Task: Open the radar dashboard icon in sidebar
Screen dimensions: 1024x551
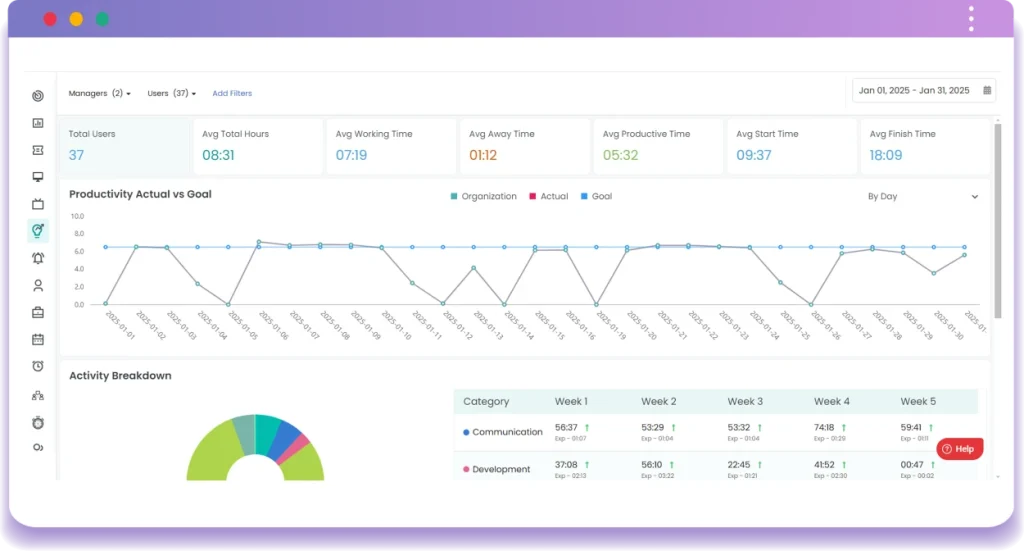Action: click(x=38, y=96)
